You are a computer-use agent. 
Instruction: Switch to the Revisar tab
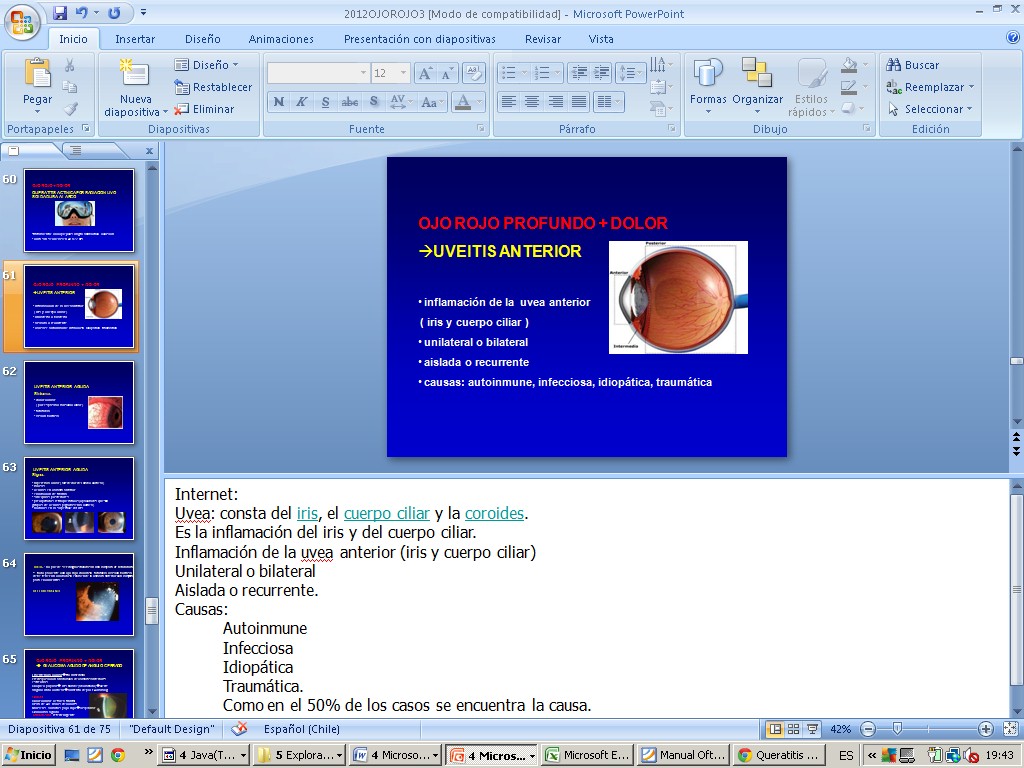(x=542, y=39)
